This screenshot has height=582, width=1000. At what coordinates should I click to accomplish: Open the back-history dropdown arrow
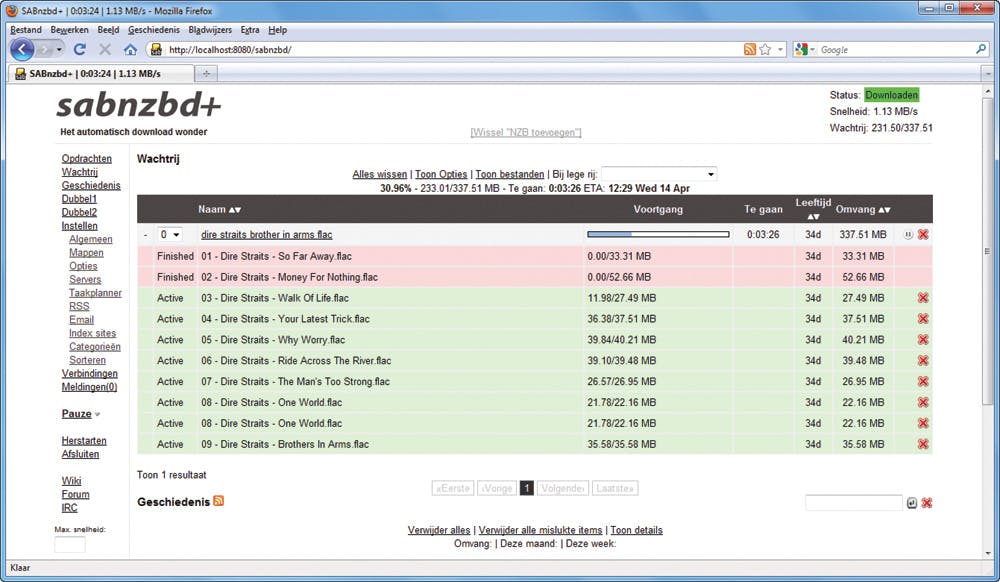[x=59, y=49]
